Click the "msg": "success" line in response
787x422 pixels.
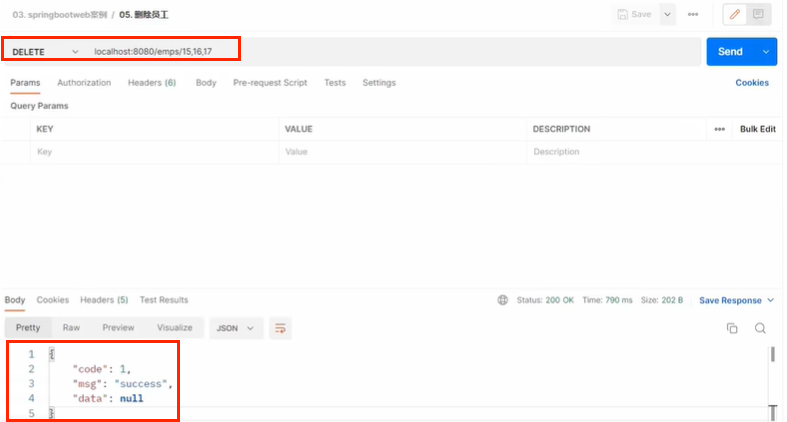[122, 384]
